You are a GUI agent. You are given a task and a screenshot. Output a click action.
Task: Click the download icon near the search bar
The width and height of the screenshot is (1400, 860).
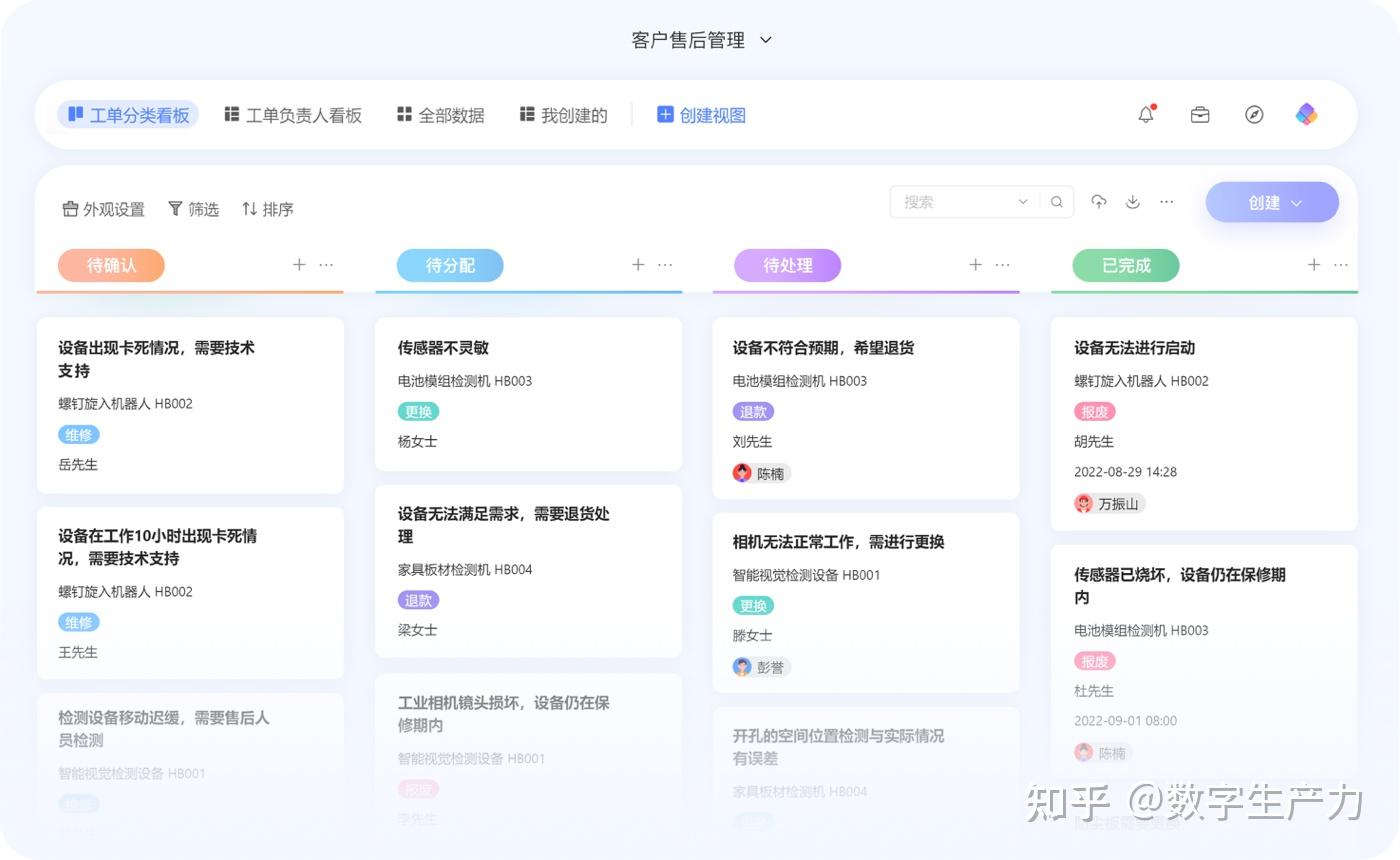pos(1132,201)
